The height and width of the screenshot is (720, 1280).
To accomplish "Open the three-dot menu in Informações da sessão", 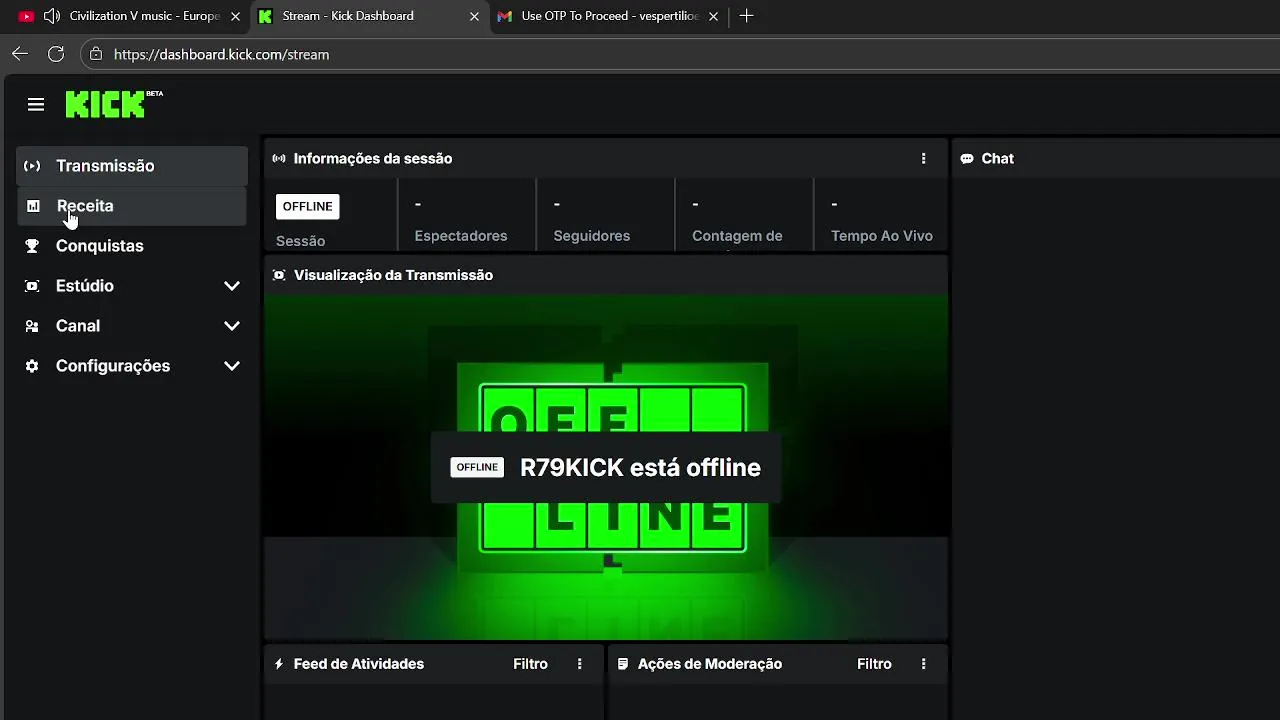I will coord(923,158).
